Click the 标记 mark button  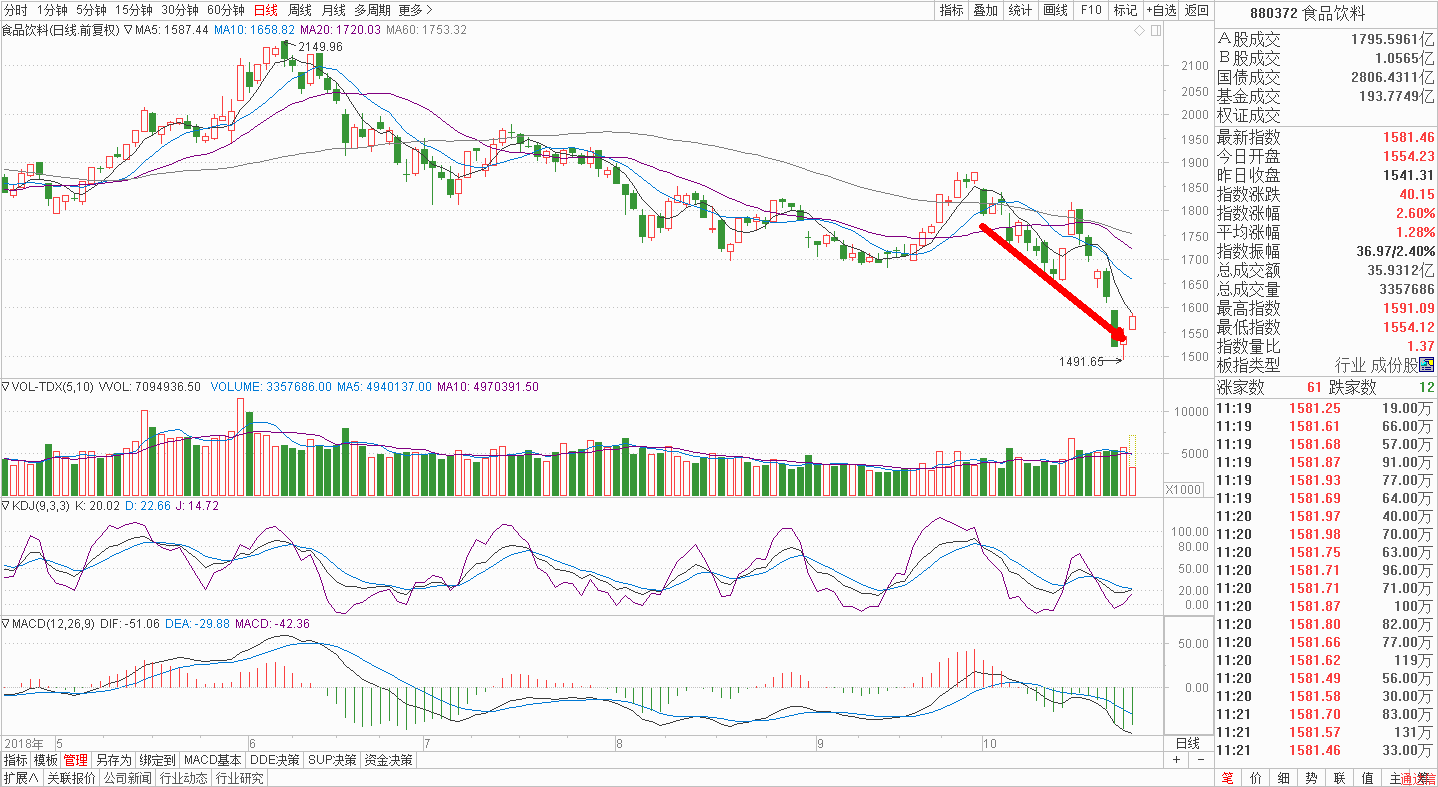click(x=1125, y=10)
